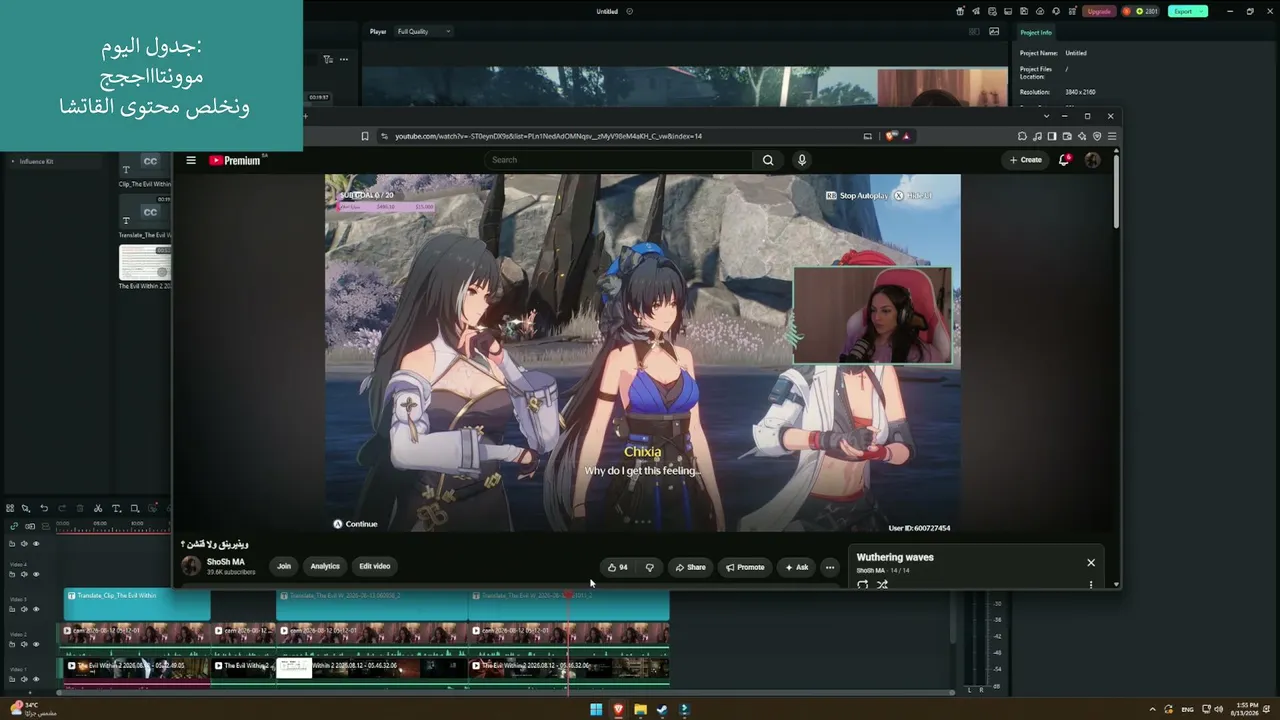
Task: Like the video with 94 likes
Action: click(x=618, y=567)
